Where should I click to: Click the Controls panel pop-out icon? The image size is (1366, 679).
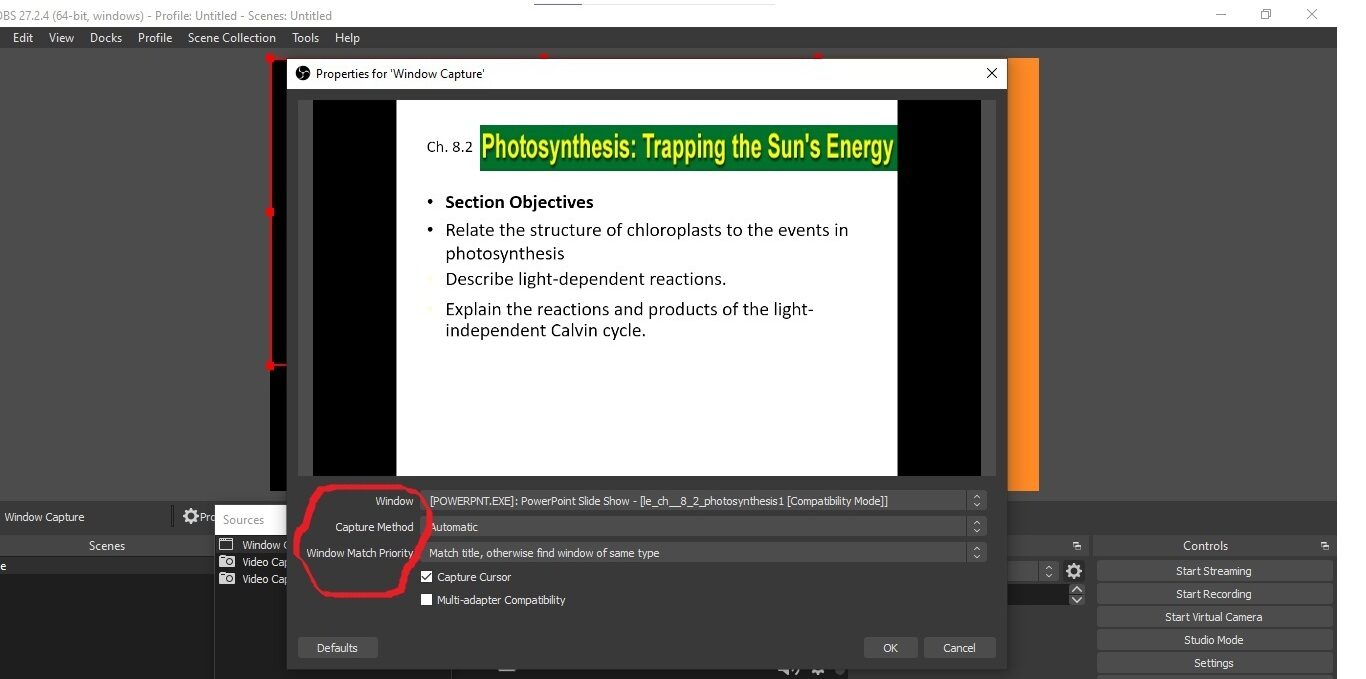1325,545
